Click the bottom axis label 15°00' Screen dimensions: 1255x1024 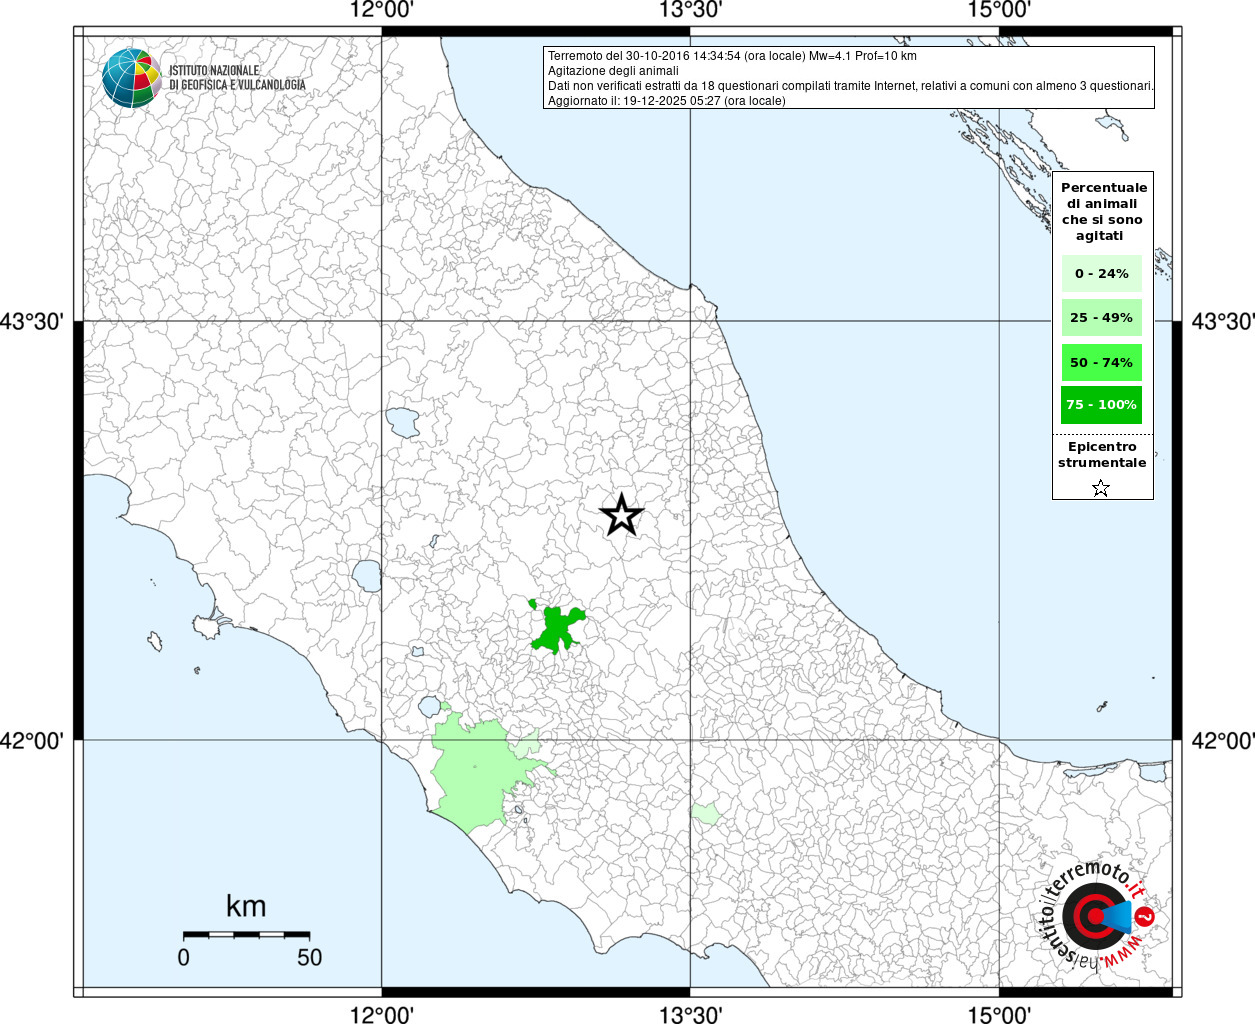(x=999, y=1014)
